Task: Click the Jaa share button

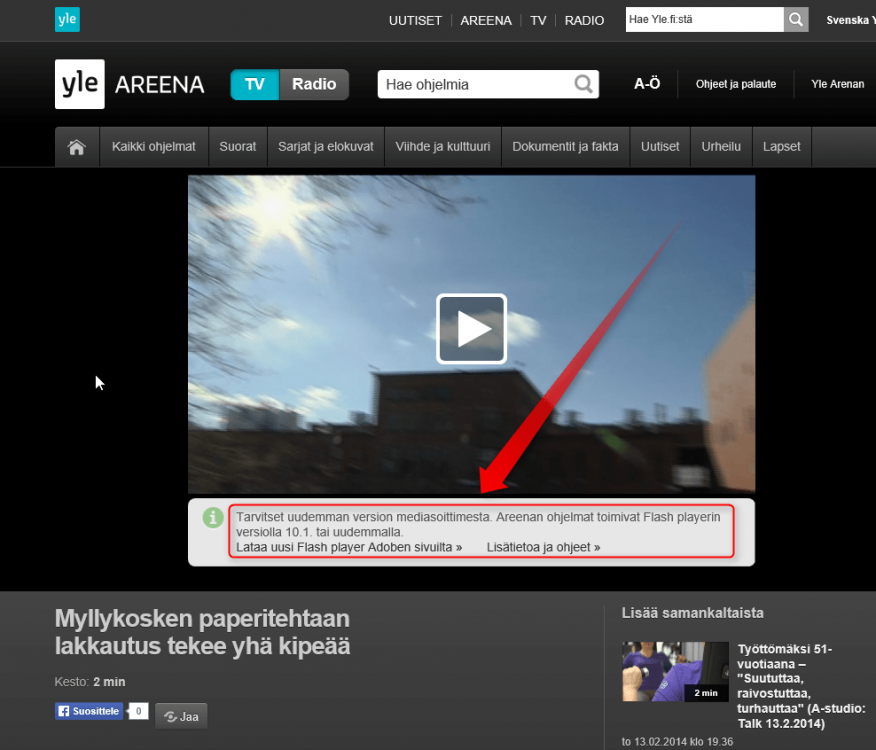Action: click(181, 716)
